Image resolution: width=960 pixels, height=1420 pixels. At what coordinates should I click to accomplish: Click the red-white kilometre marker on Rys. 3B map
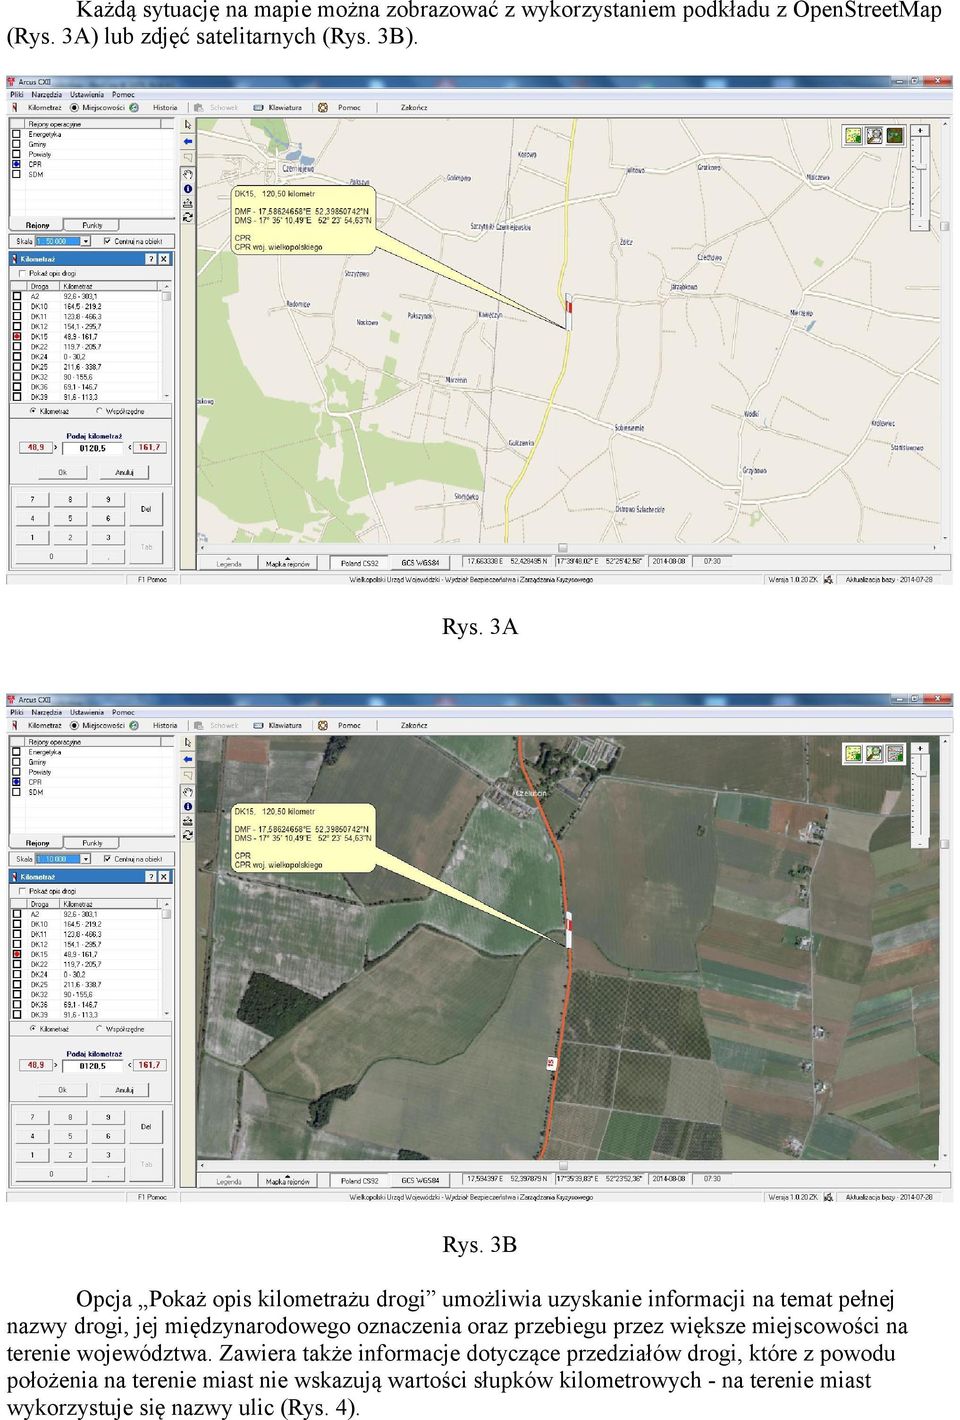[568, 930]
